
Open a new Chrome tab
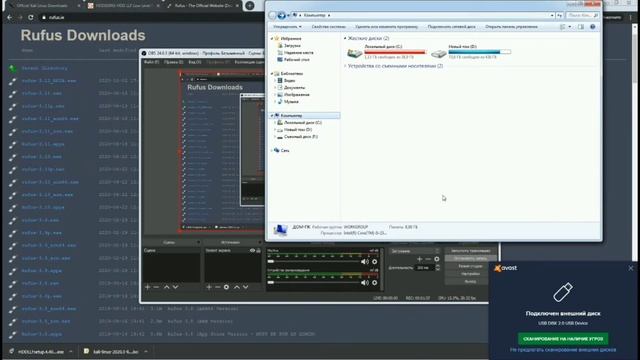[250, 6]
